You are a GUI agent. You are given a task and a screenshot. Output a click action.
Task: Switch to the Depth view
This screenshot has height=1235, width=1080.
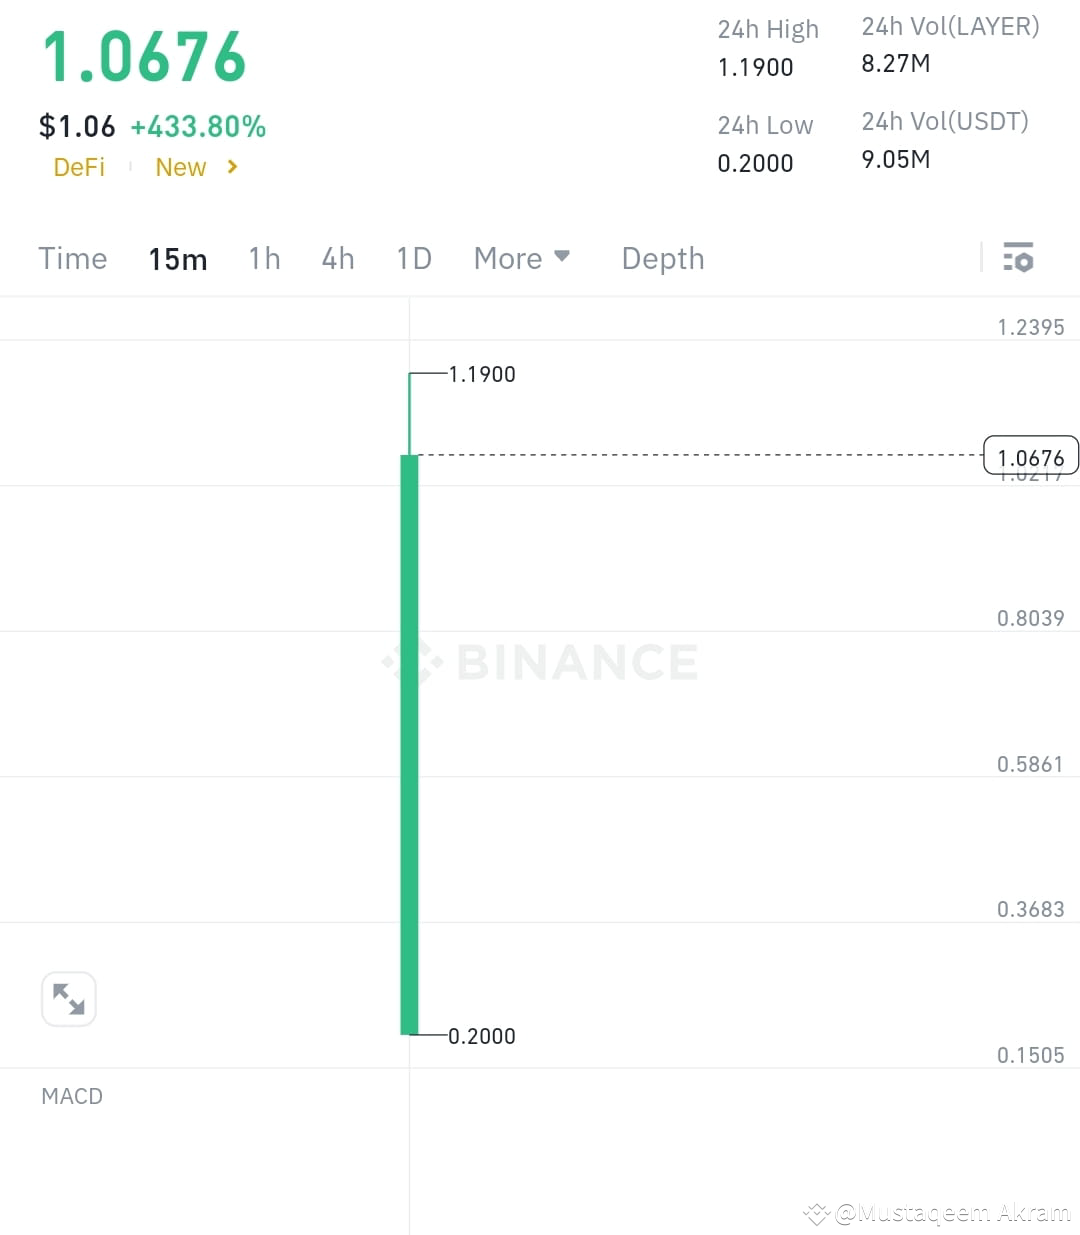click(x=662, y=258)
